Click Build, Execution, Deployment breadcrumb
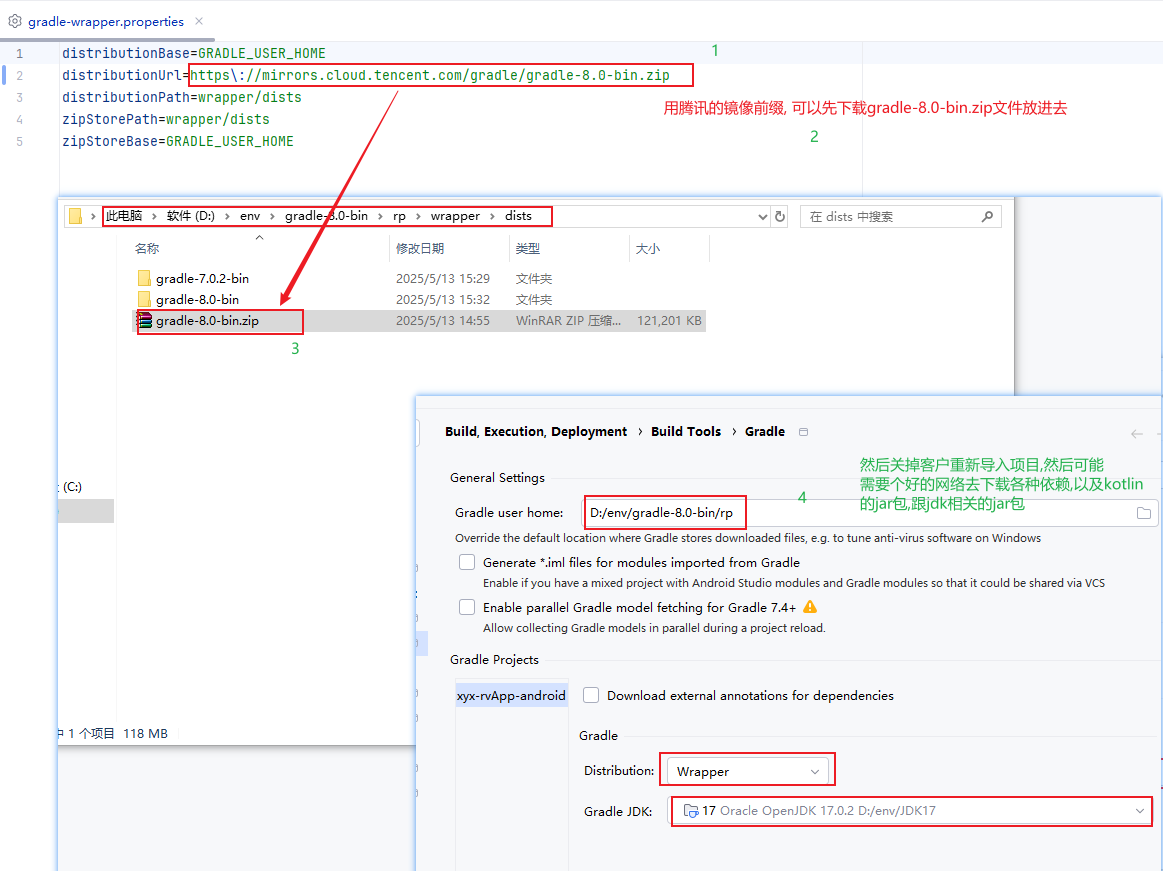The image size is (1163, 871). pyautogui.click(x=536, y=432)
